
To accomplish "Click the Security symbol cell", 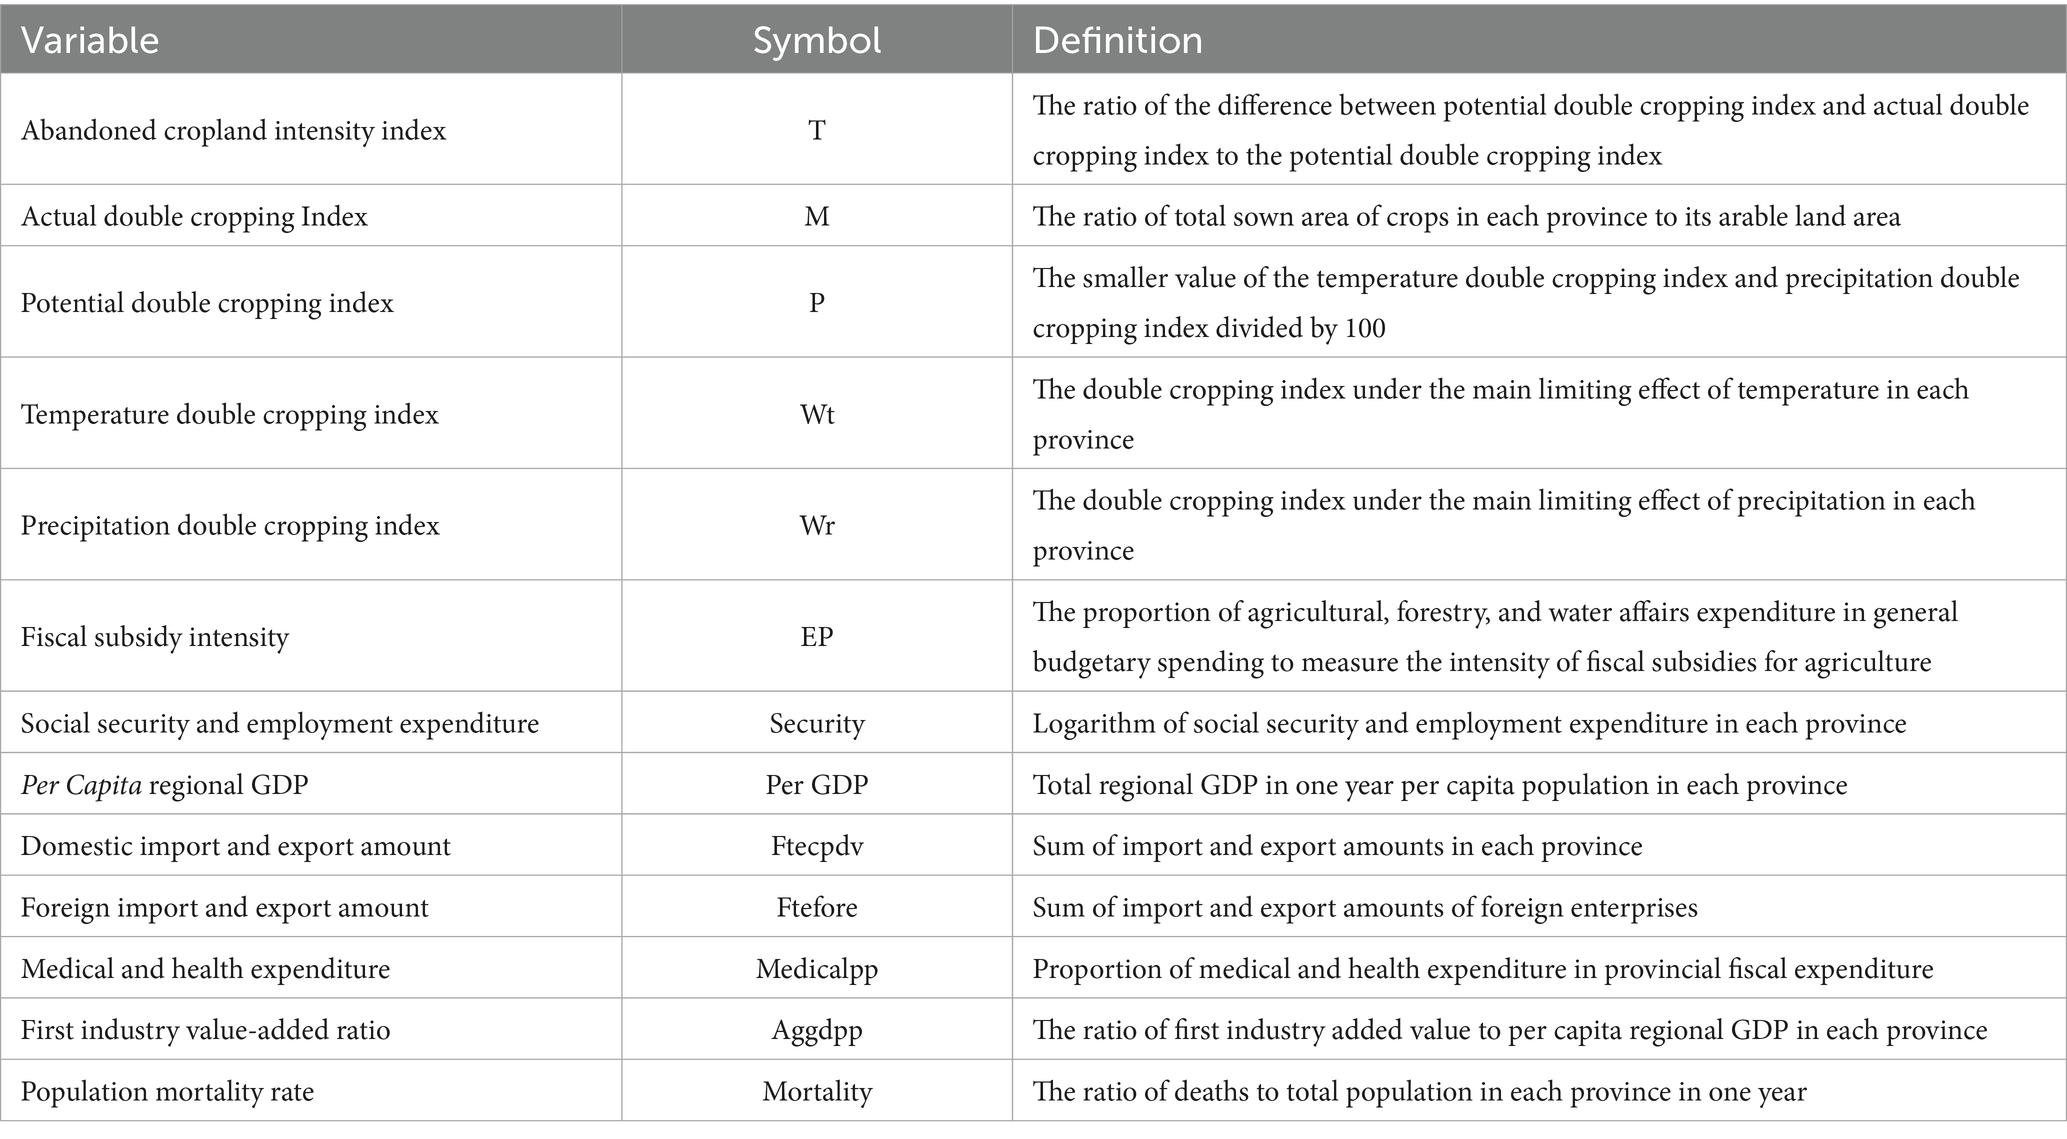I will (816, 724).
